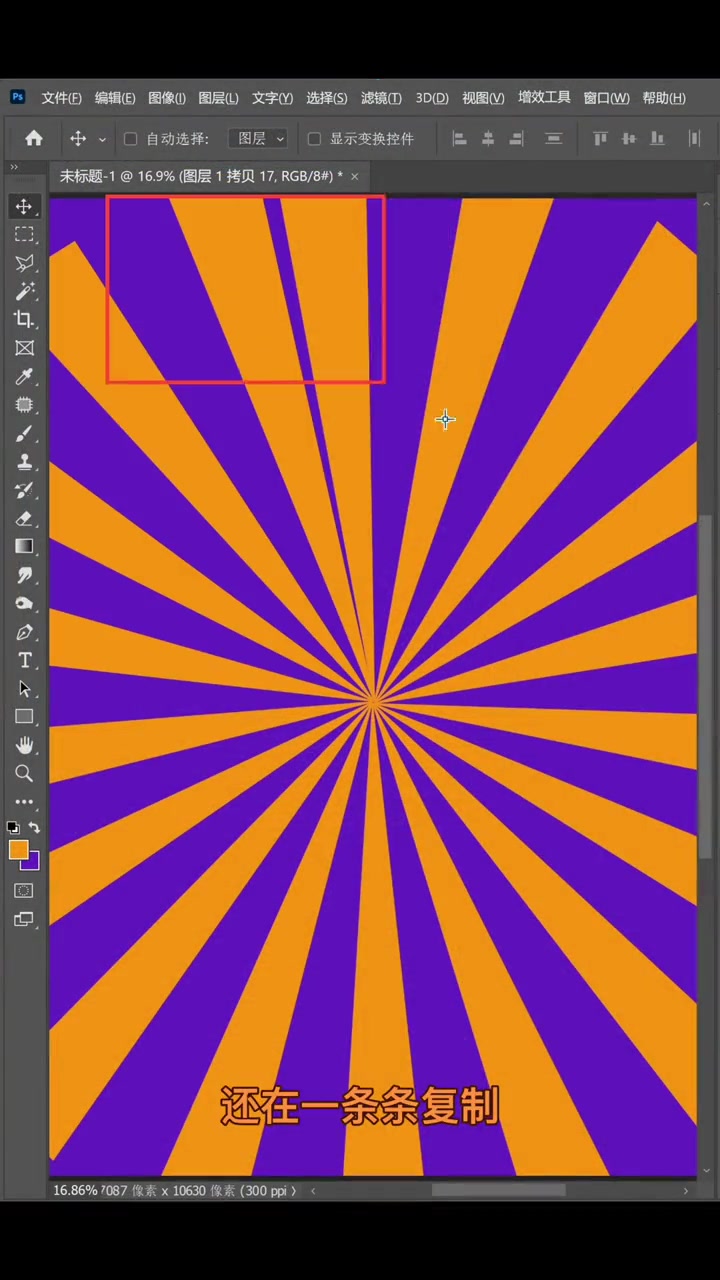720x1280 pixels.
Task: Click the Hand tool
Action: [24, 745]
